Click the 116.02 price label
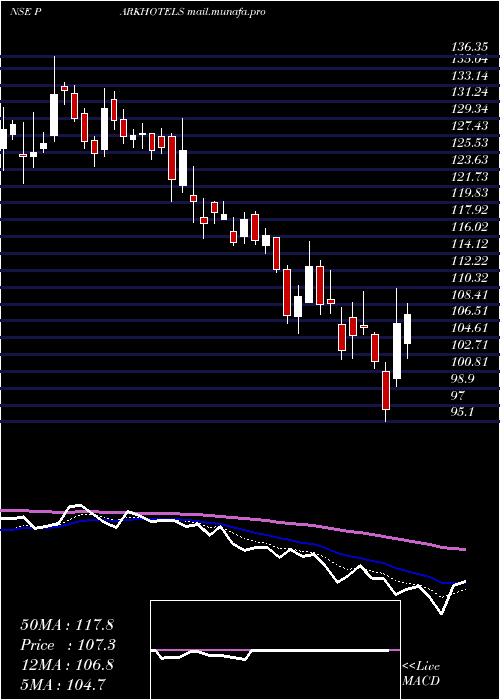The height and width of the screenshot is (700, 500). pos(470,227)
